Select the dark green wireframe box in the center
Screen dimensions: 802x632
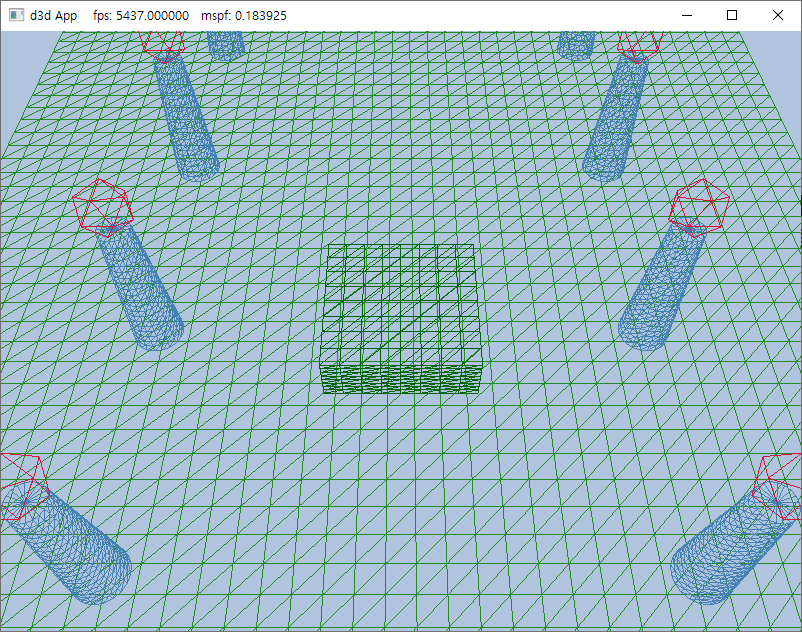click(x=401, y=319)
